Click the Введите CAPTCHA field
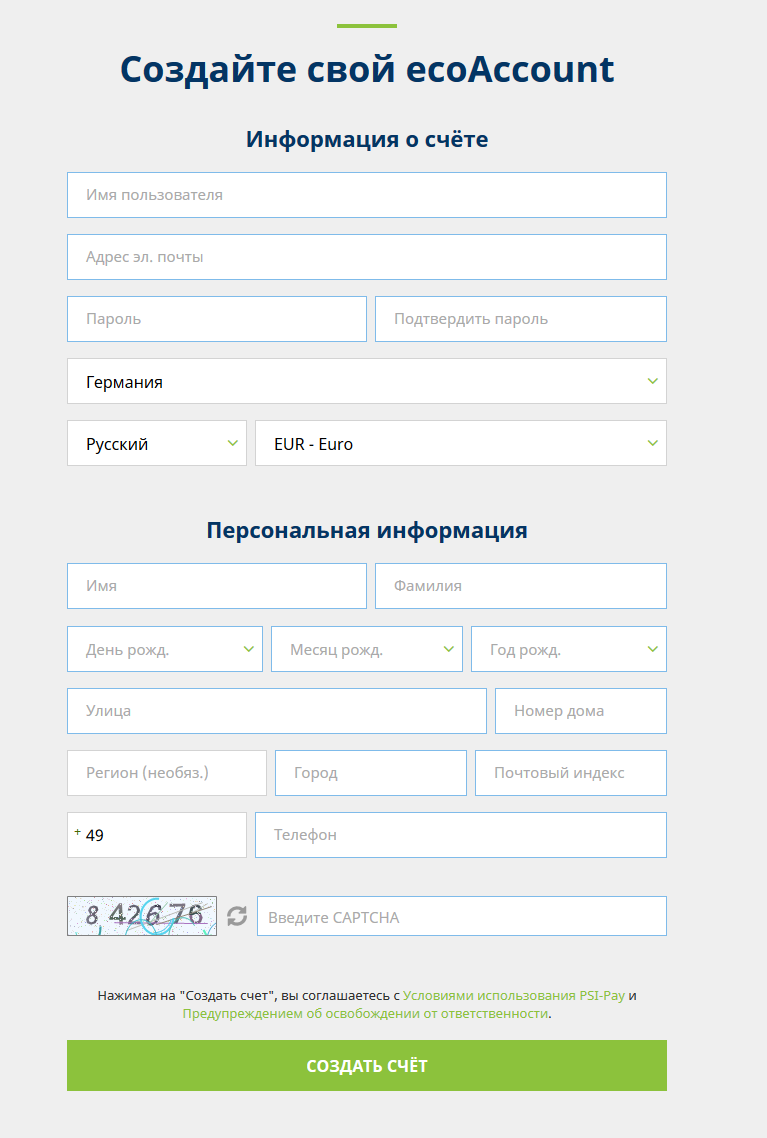The image size is (767, 1138). click(462, 916)
